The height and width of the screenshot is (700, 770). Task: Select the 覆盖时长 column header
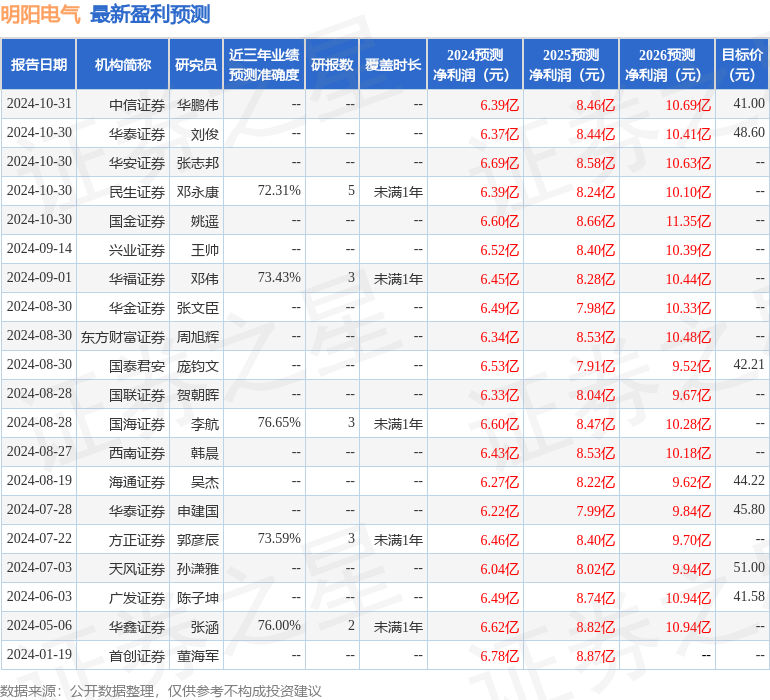[393, 64]
